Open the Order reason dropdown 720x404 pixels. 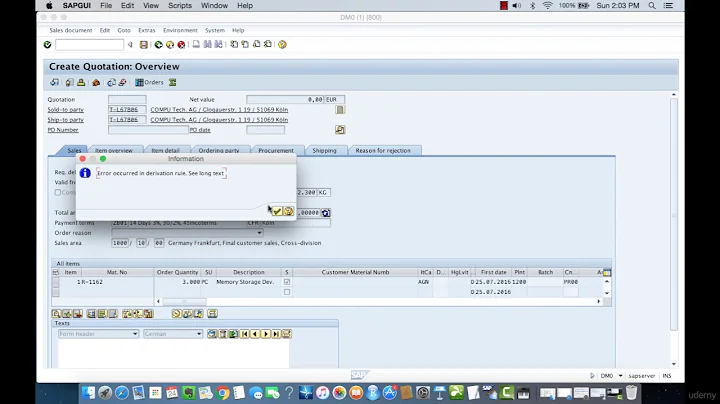click(259, 233)
